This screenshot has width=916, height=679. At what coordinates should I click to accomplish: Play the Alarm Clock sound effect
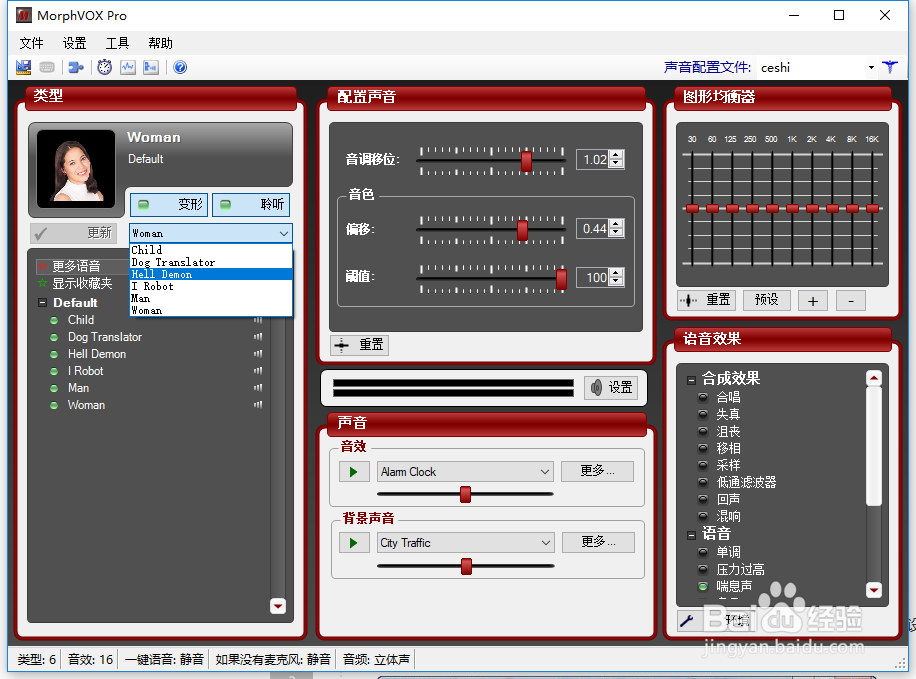[353, 472]
